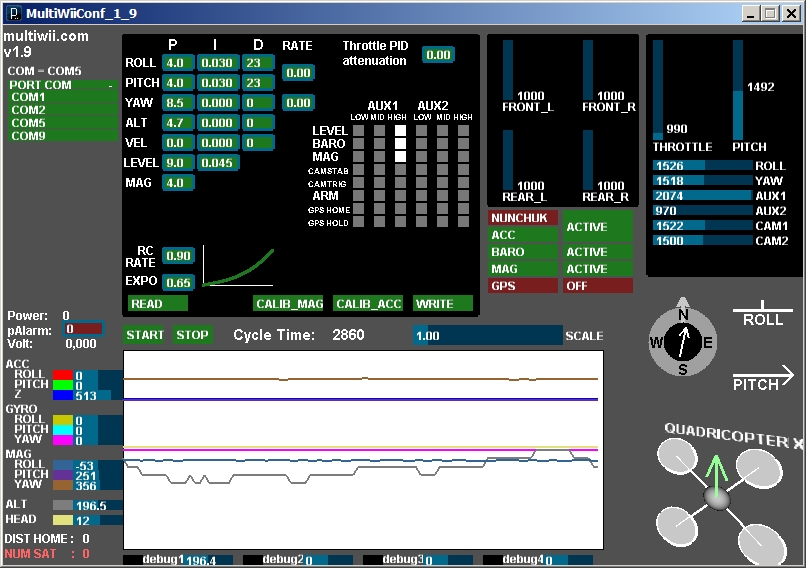The width and height of the screenshot is (806, 568).
Task: Select COM1 port
Action: pyautogui.click(x=64, y=97)
